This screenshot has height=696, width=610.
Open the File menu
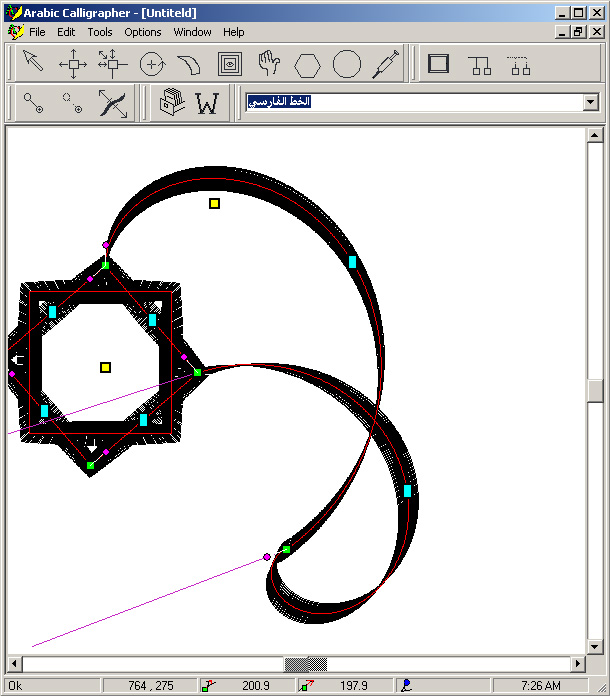tap(37, 32)
